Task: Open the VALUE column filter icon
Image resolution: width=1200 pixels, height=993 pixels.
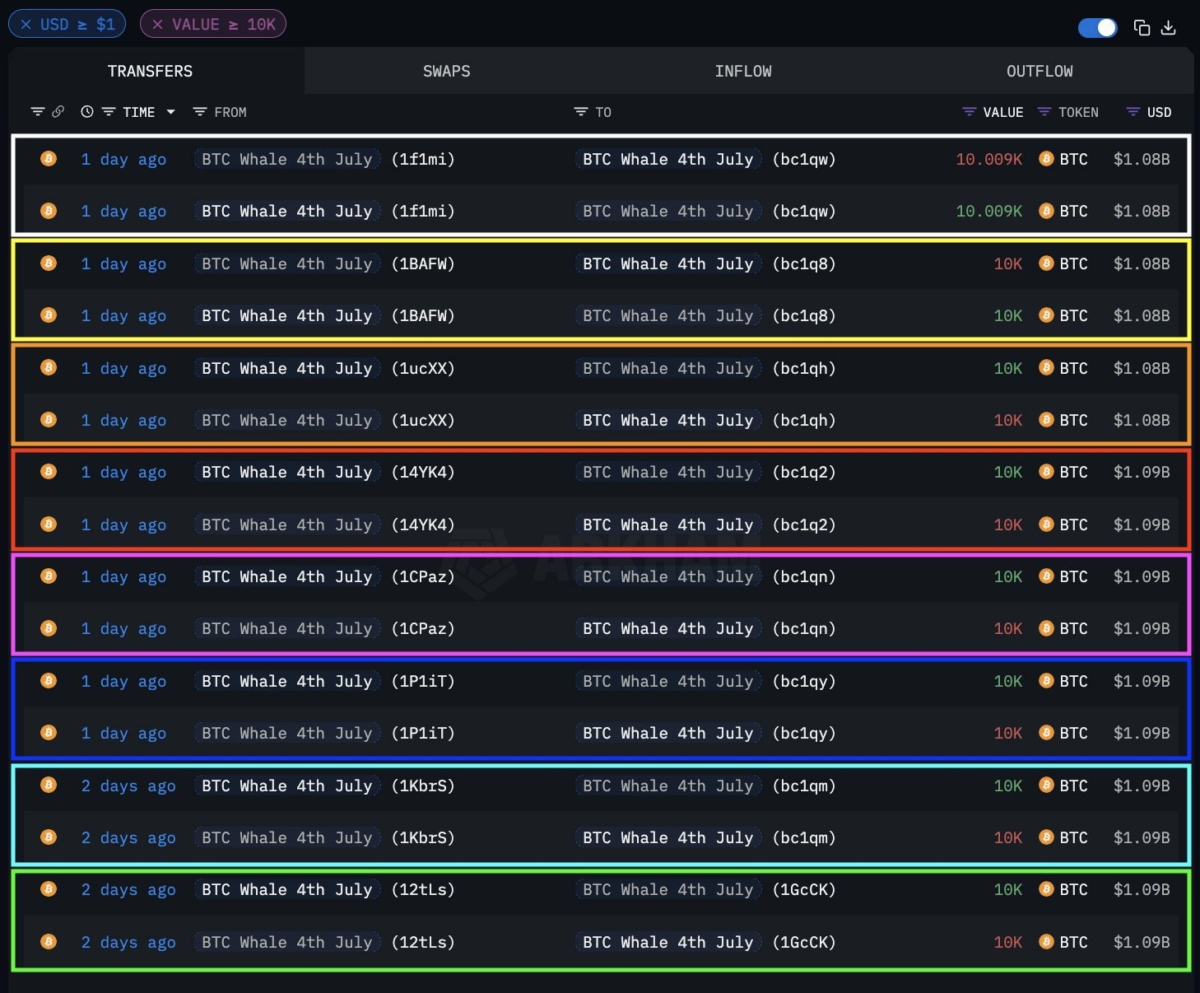Action: tap(968, 112)
